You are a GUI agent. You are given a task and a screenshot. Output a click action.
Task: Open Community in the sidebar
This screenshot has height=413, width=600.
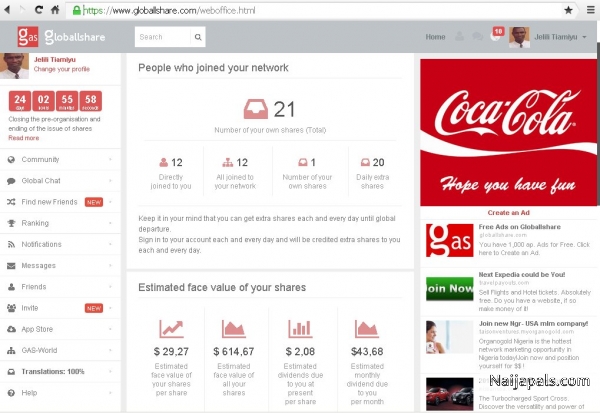60,160
